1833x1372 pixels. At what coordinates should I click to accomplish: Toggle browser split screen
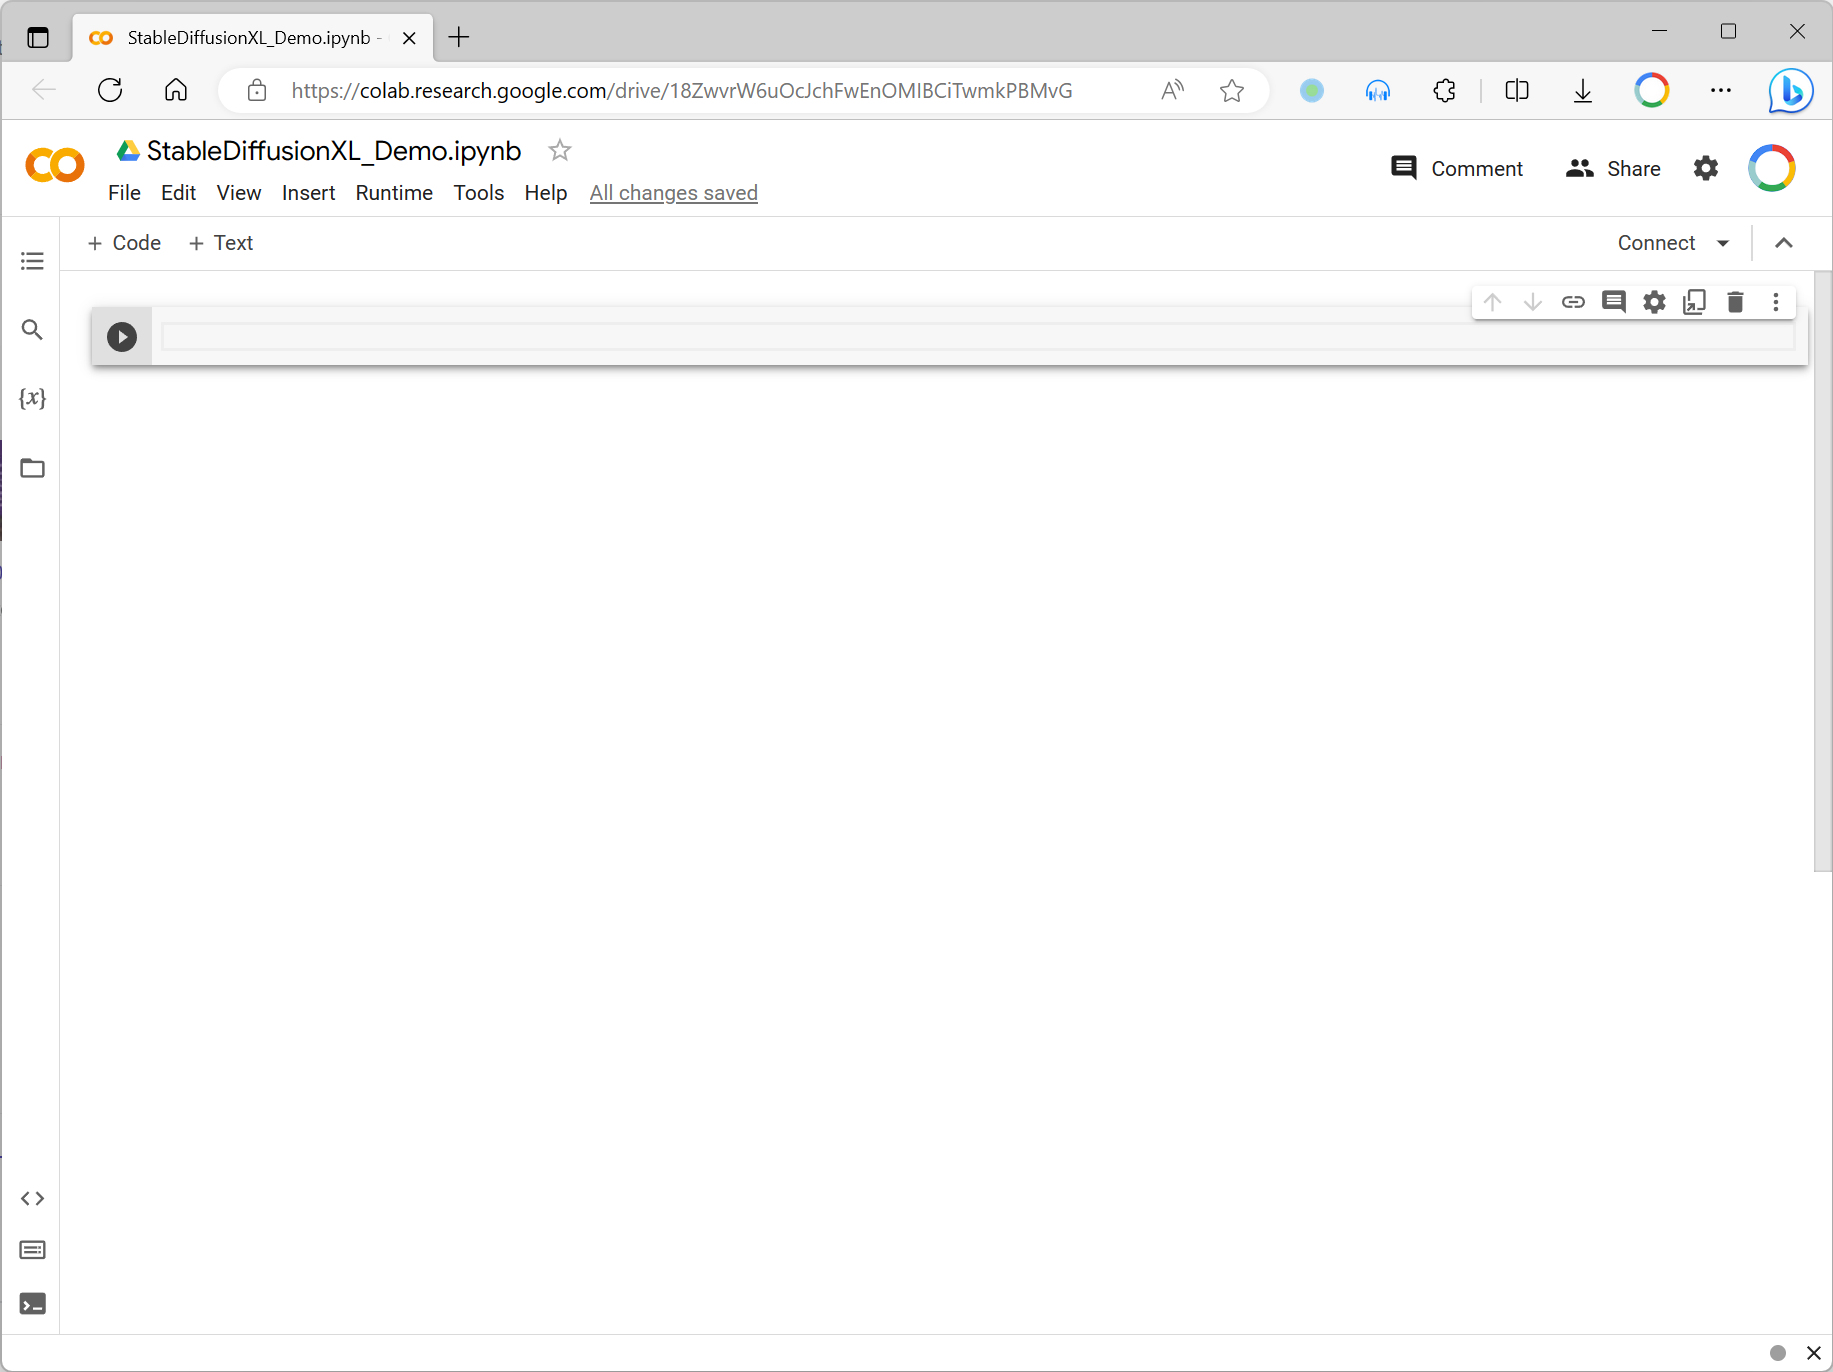1517,91
